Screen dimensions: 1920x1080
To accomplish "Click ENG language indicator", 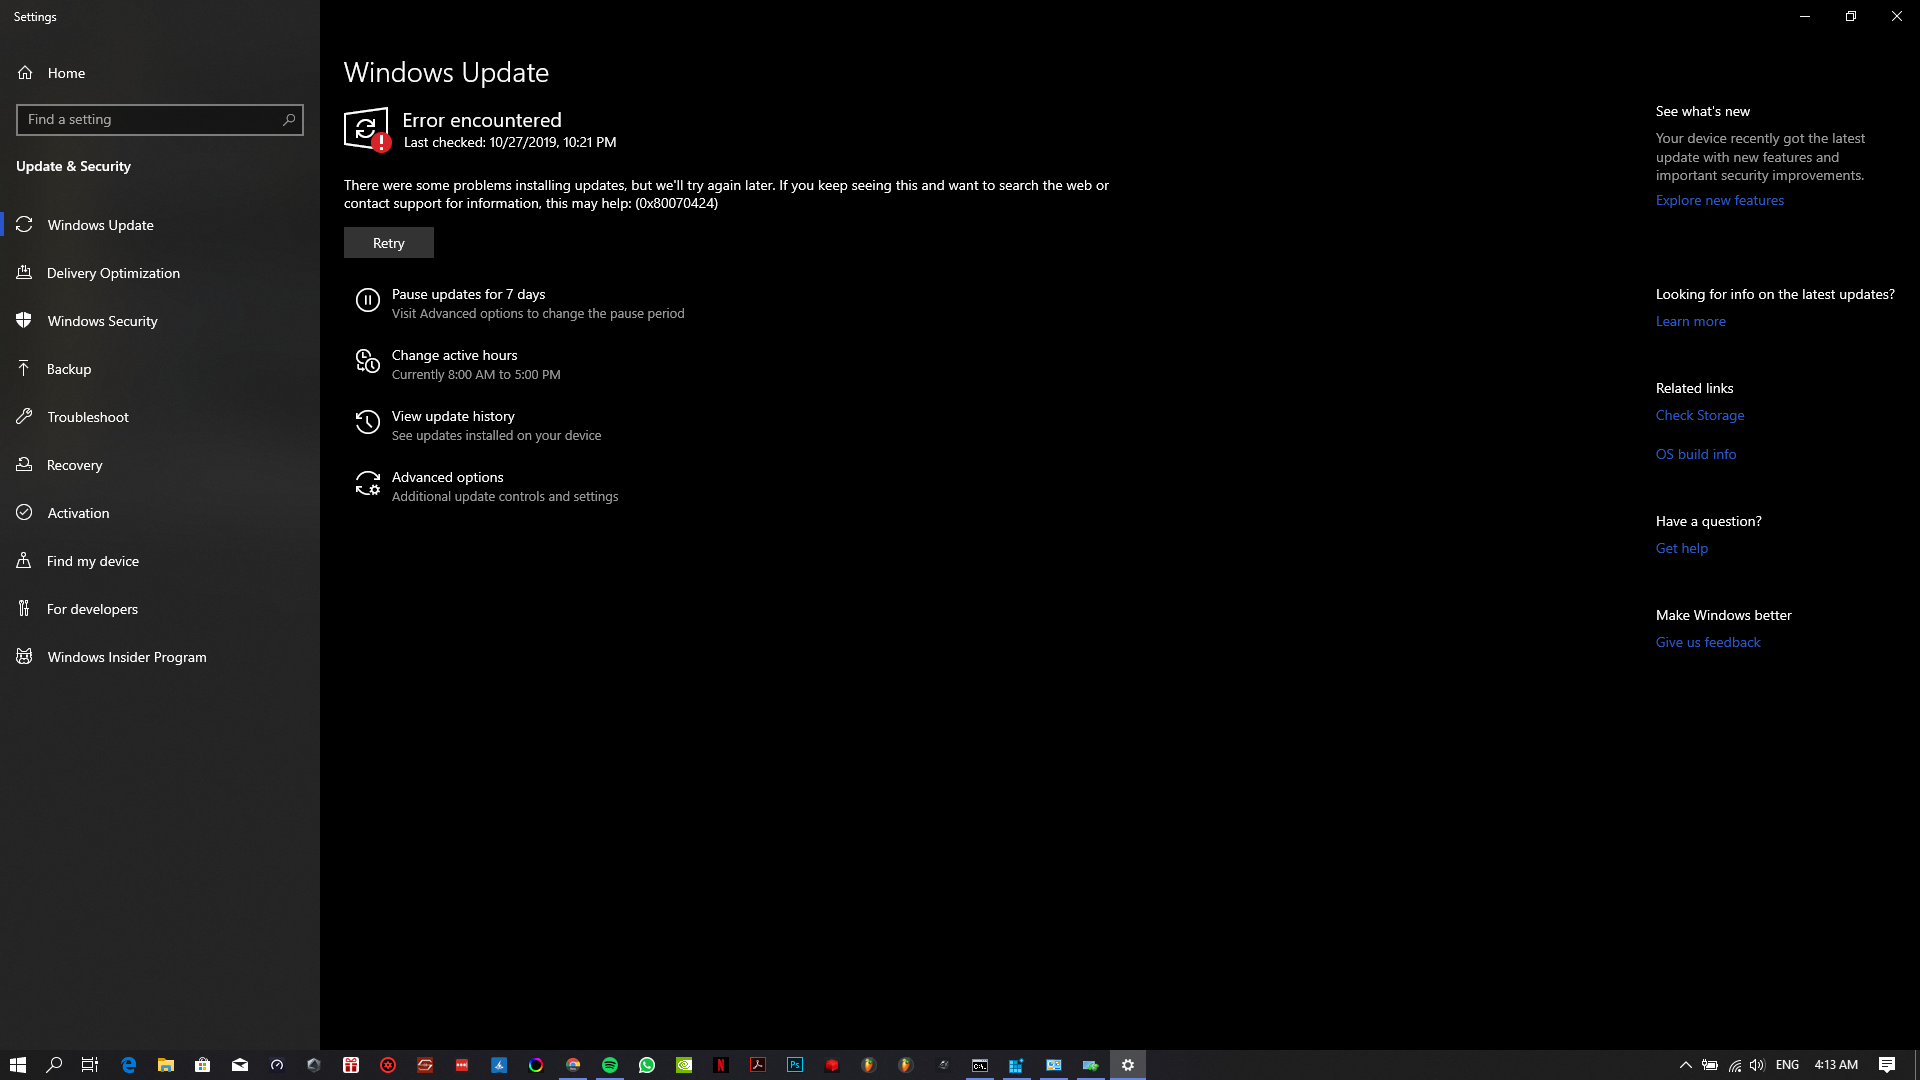I will click(x=1788, y=1065).
